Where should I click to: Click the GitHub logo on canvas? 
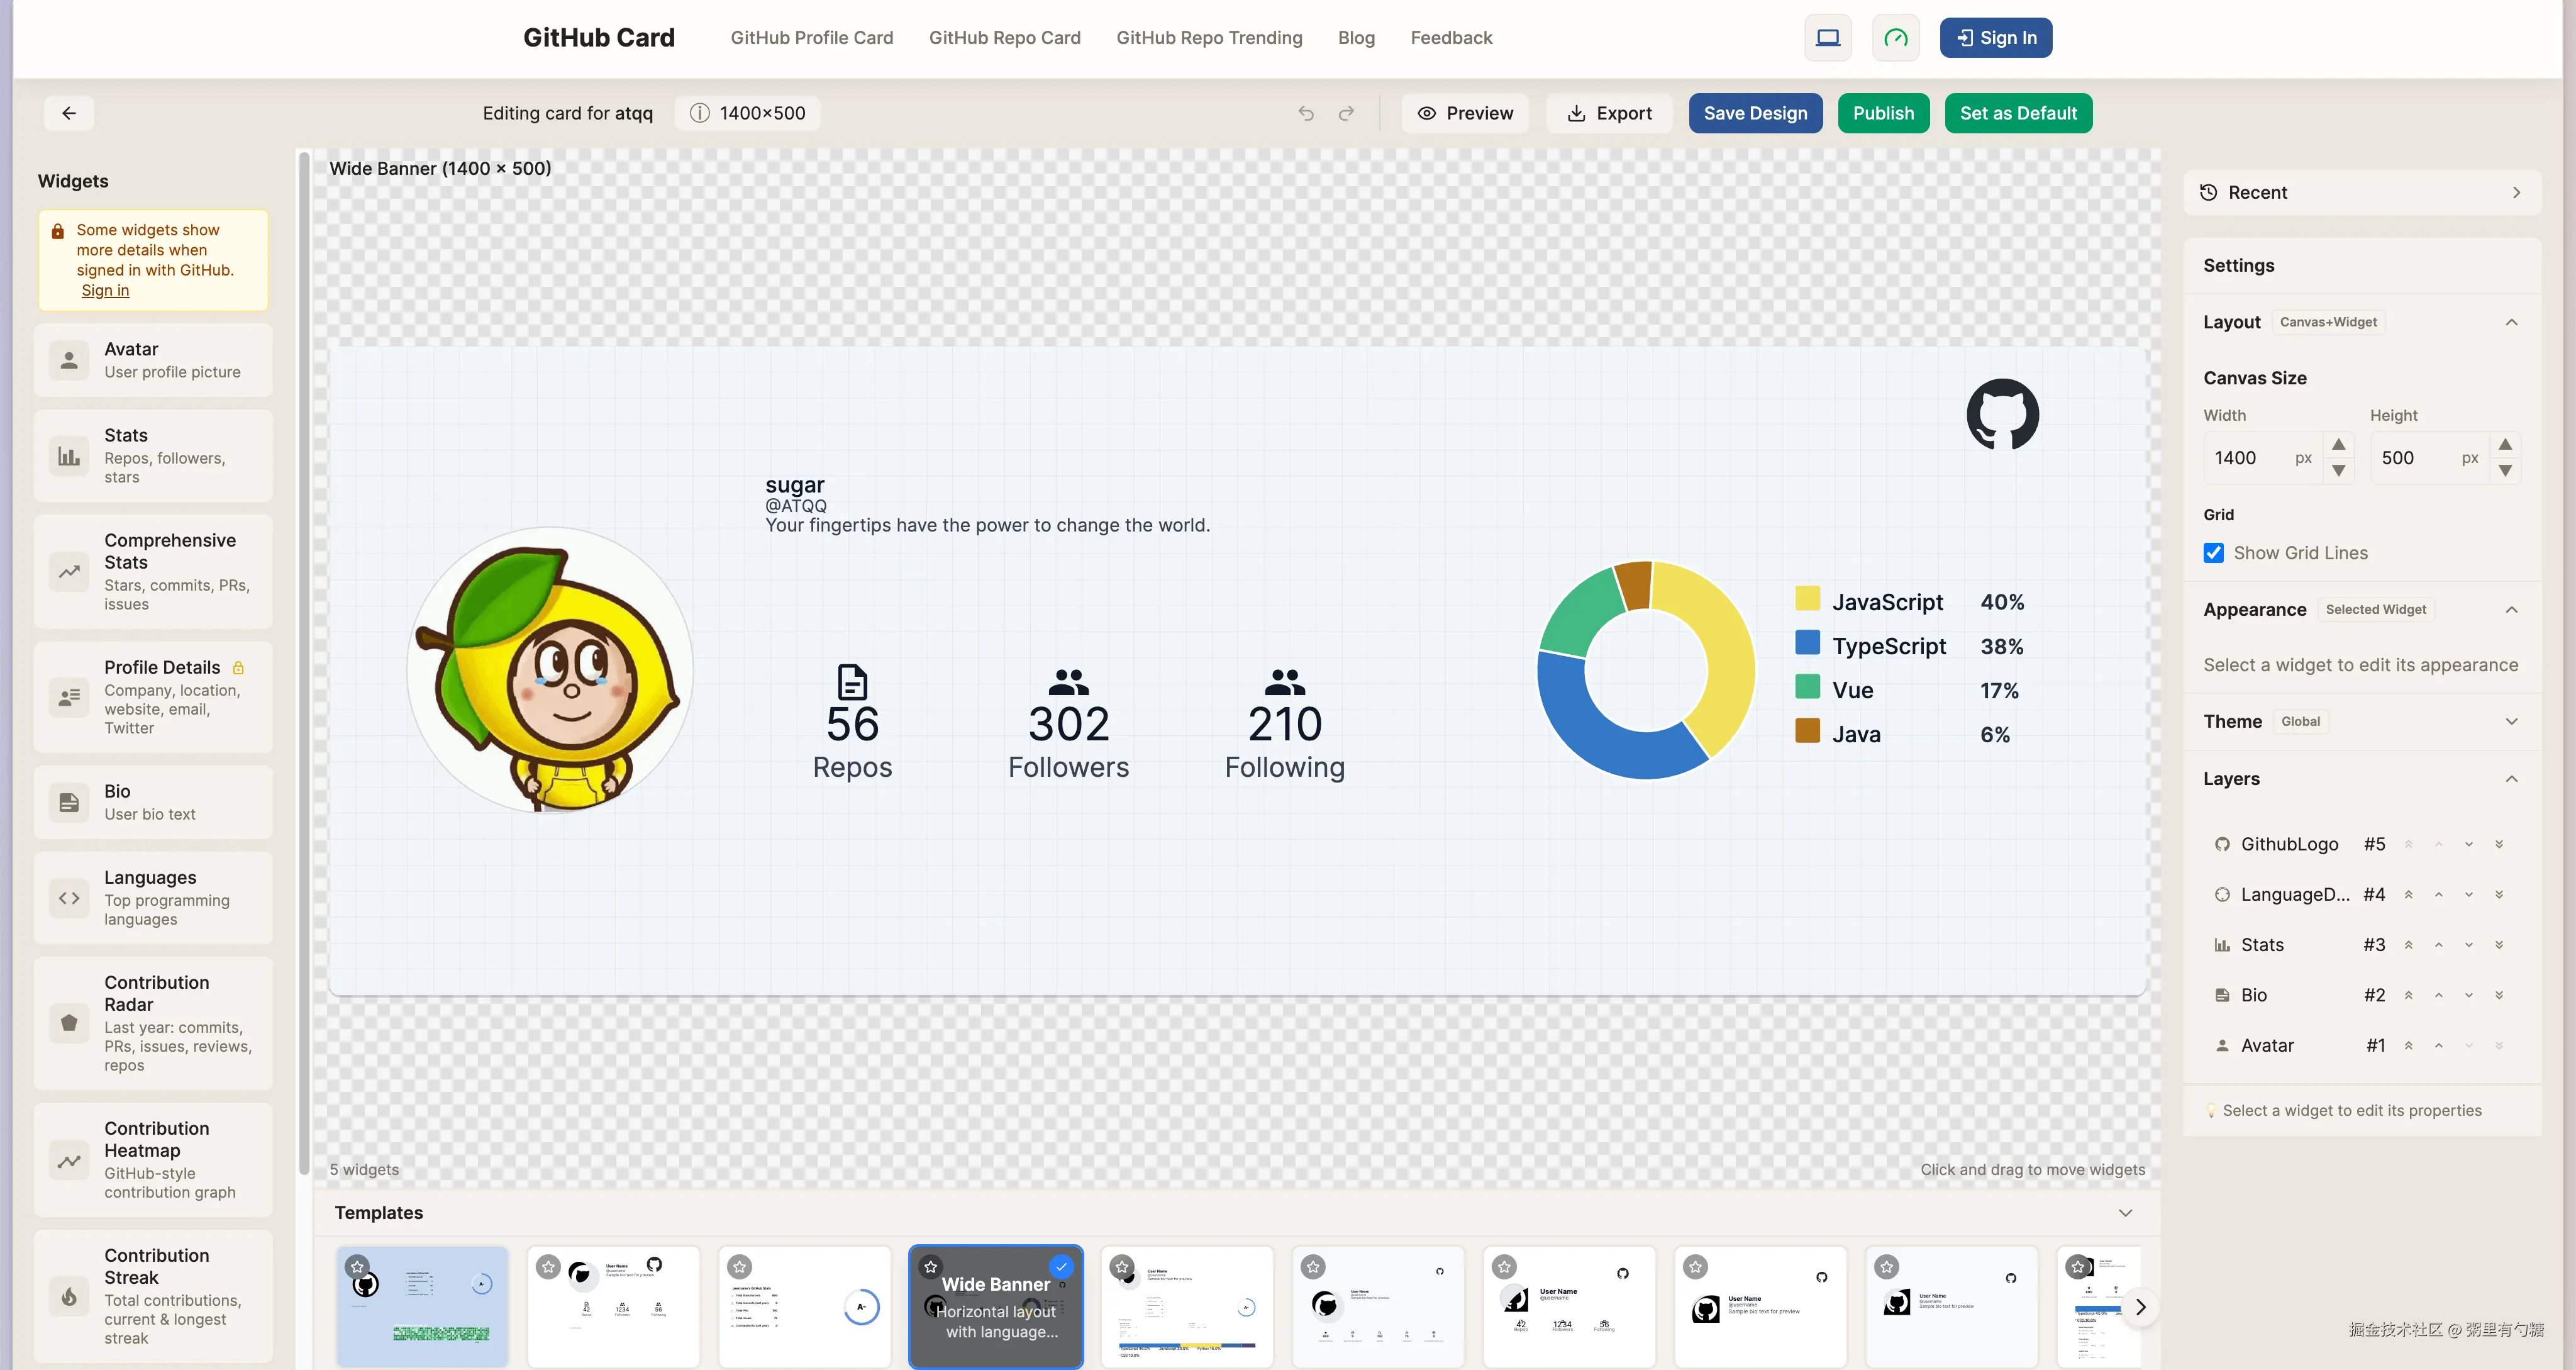(2002, 414)
